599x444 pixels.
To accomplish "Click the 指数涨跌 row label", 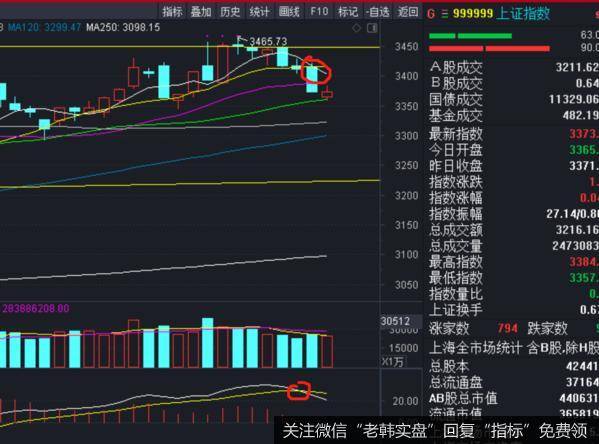I will 455,182.
